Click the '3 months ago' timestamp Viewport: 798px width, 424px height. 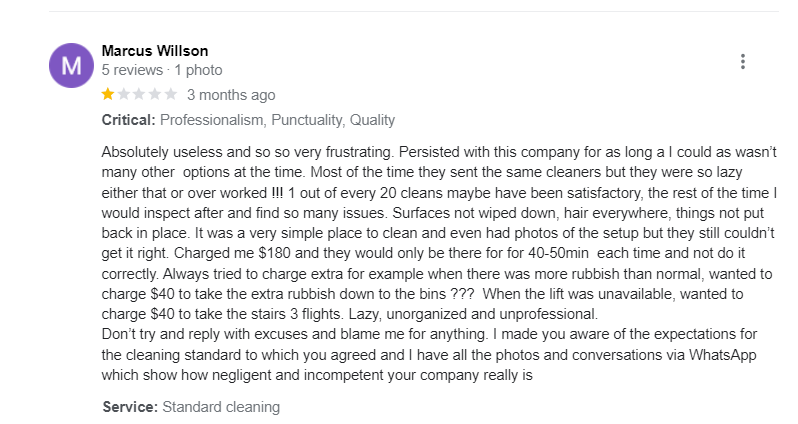pos(231,95)
